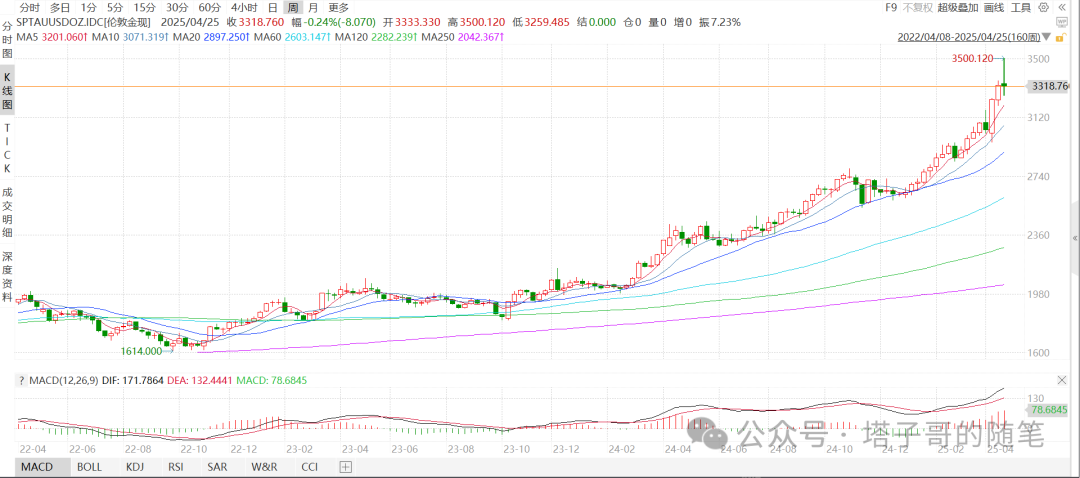Image resolution: width=1080 pixels, height=478 pixels.
Task: Open the 不复权 adjustment option
Action: (x=918, y=8)
